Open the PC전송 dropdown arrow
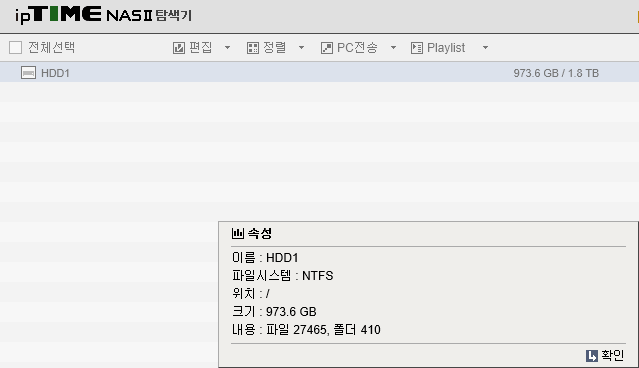639x368 pixels. click(393, 48)
